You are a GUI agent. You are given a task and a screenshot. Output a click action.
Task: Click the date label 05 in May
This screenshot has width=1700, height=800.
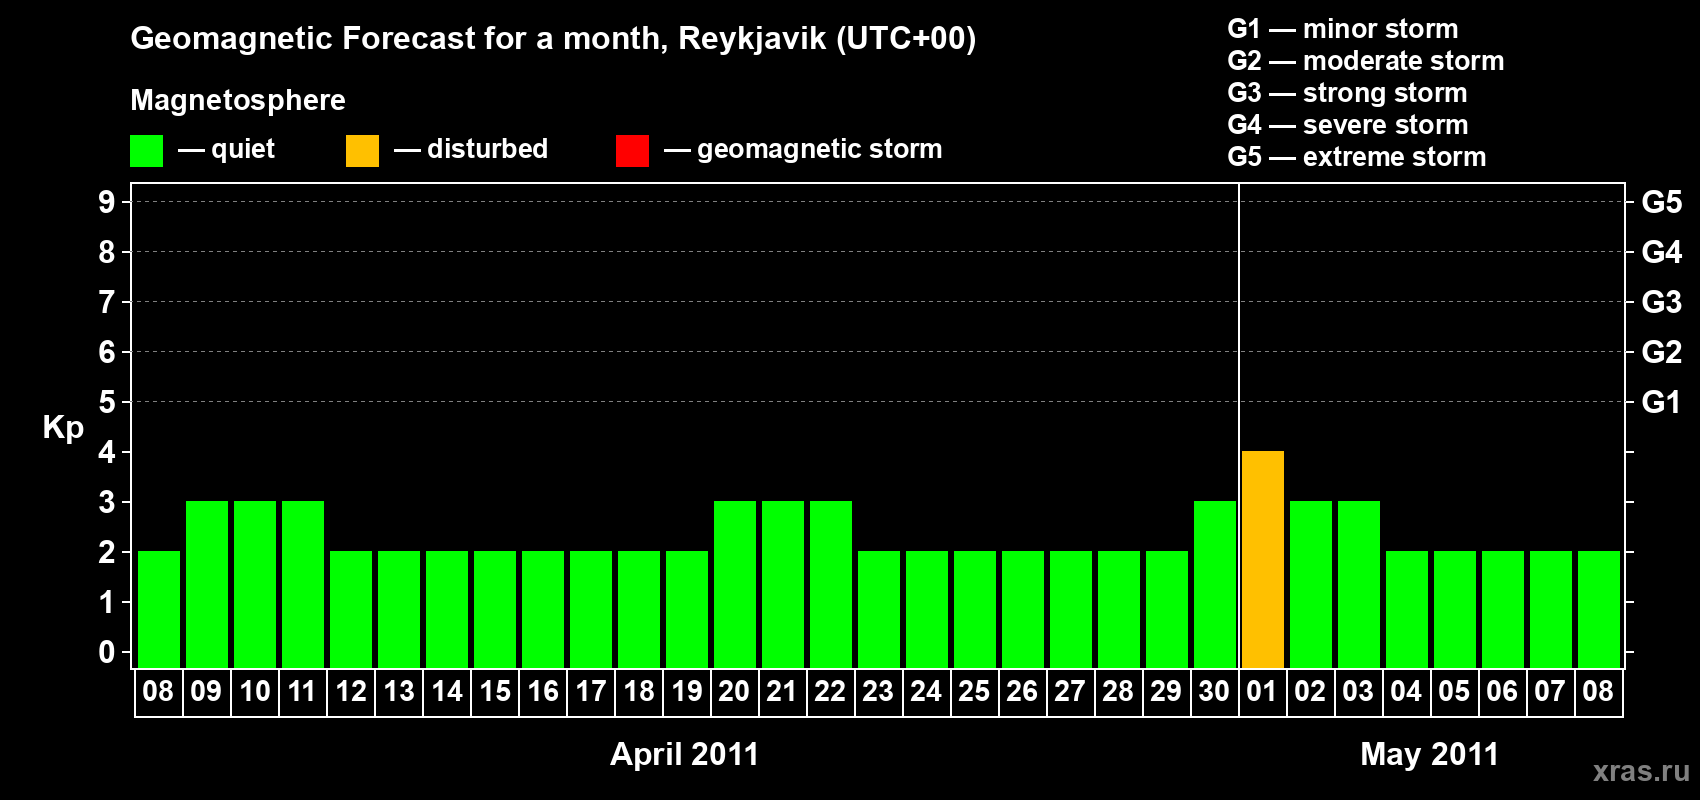point(1454,691)
